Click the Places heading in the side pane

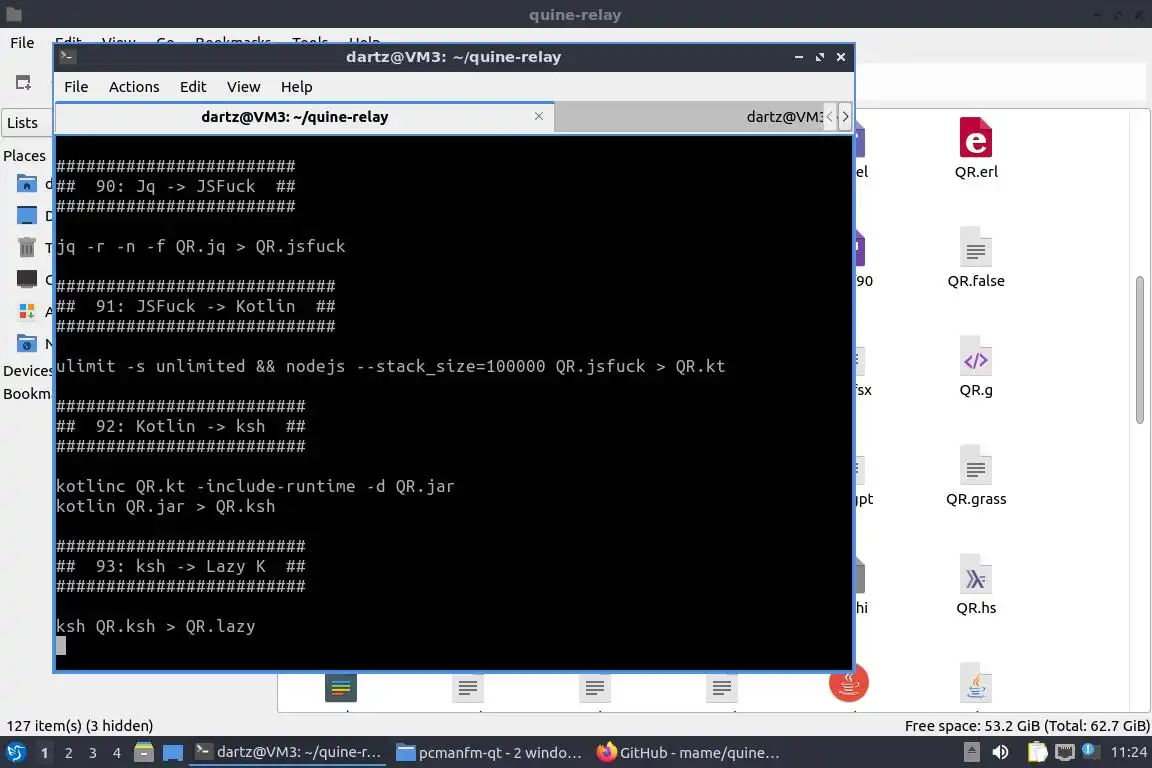(24, 156)
